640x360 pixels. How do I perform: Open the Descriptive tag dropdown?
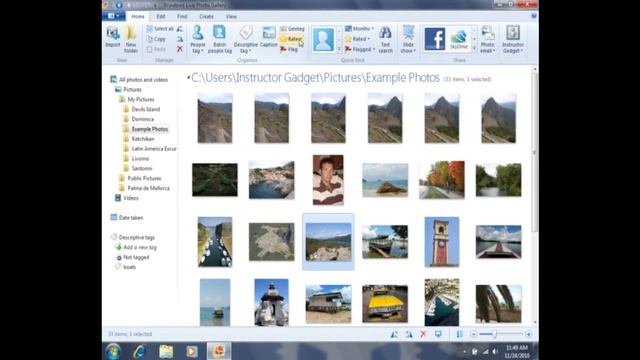246,39
